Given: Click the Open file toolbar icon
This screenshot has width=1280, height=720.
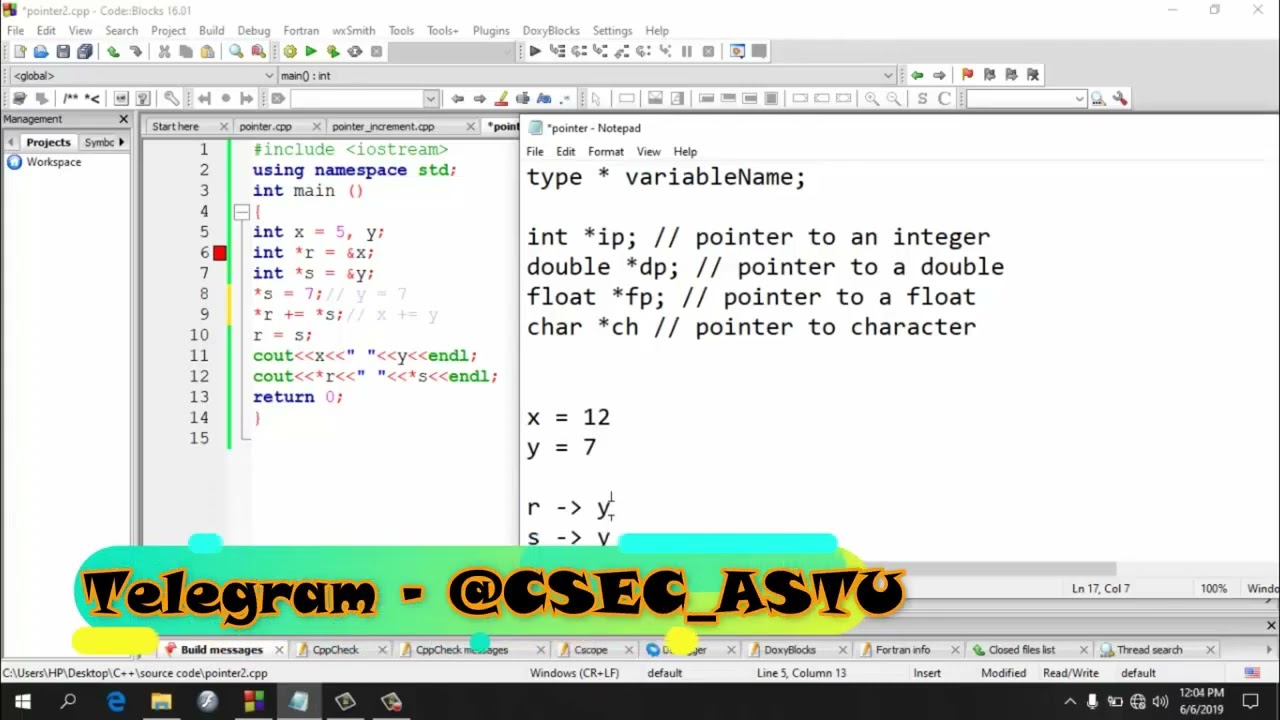Looking at the screenshot, I should [41, 52].
